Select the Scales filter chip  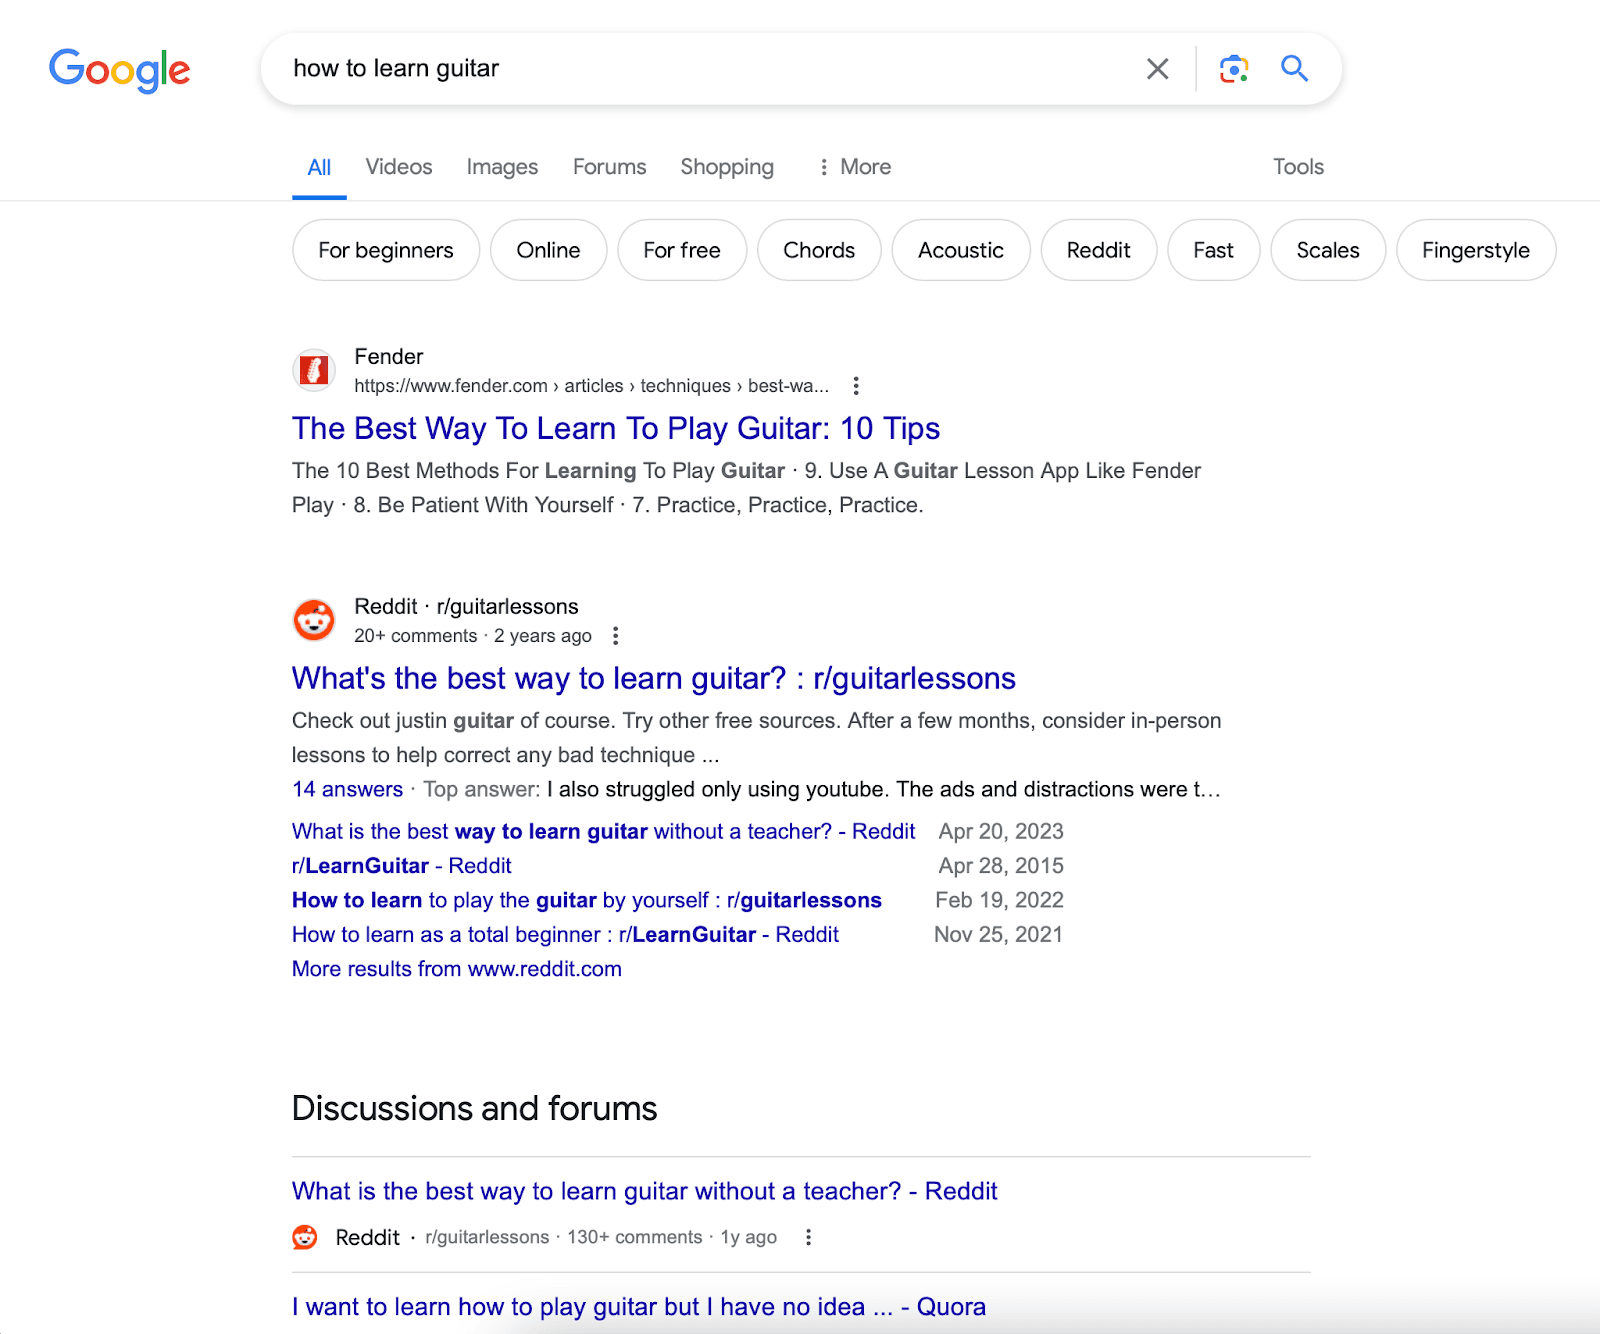tap(1328, 250)
